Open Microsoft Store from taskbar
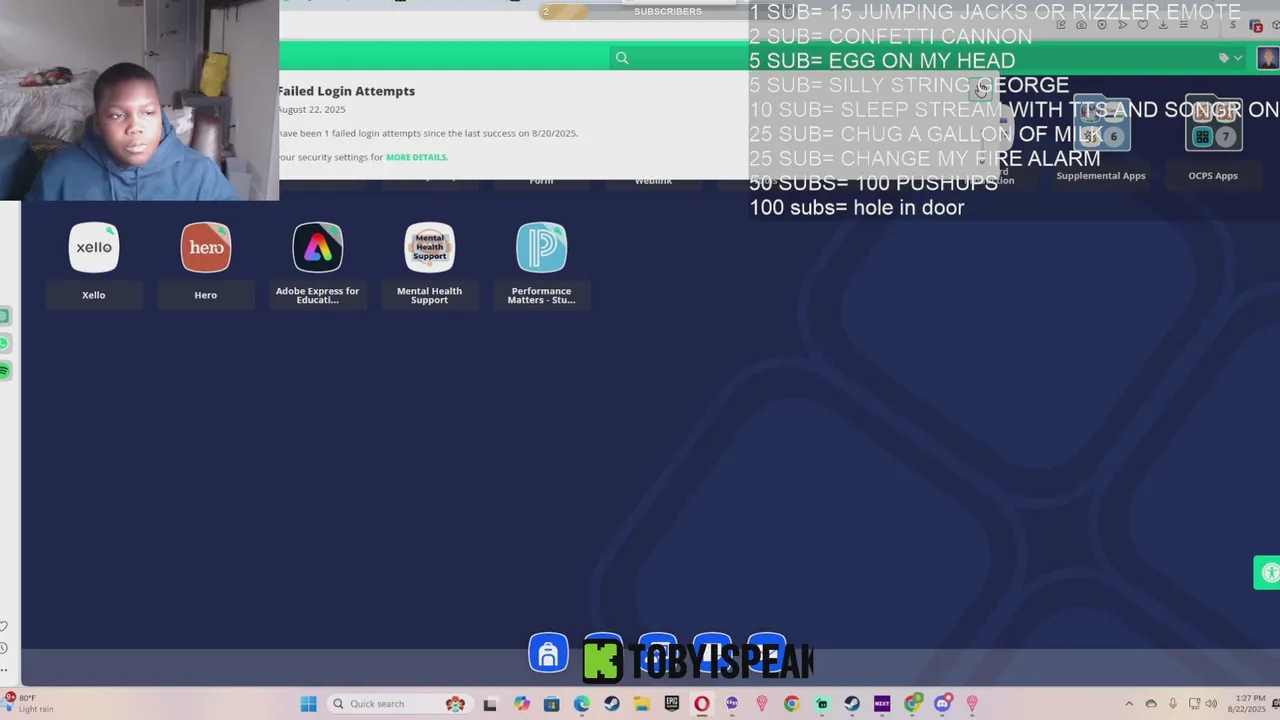 coord(551,704)
